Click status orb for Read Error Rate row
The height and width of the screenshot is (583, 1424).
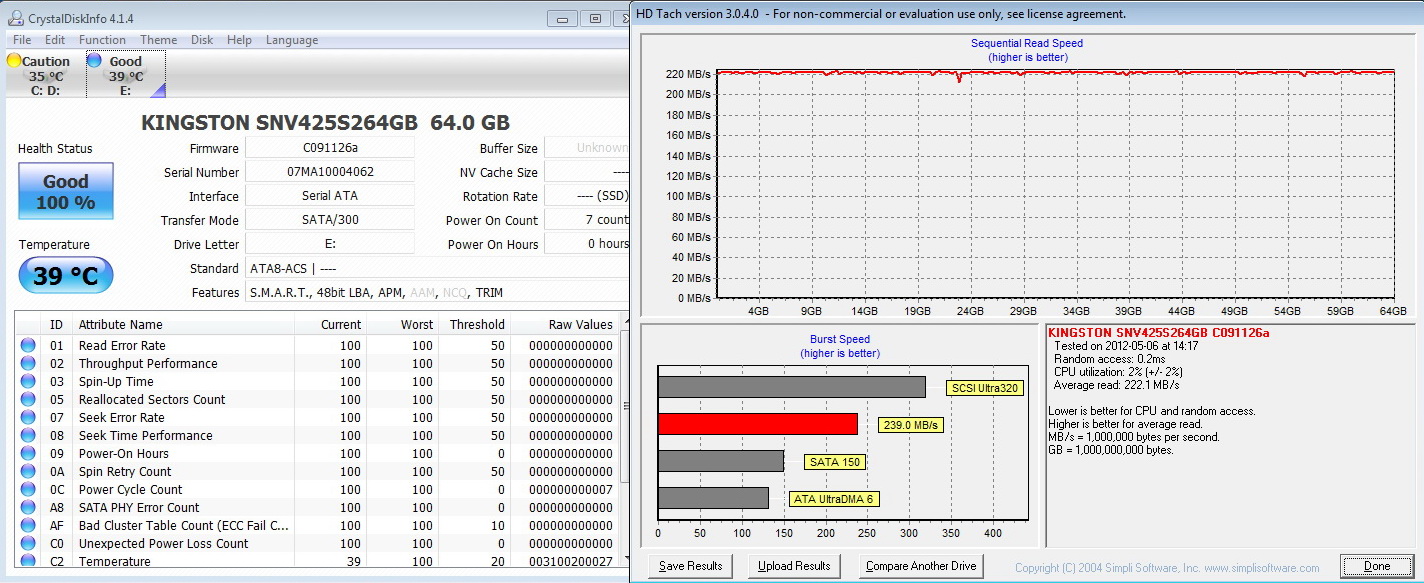pyautogui.click(x=28, y=346)
